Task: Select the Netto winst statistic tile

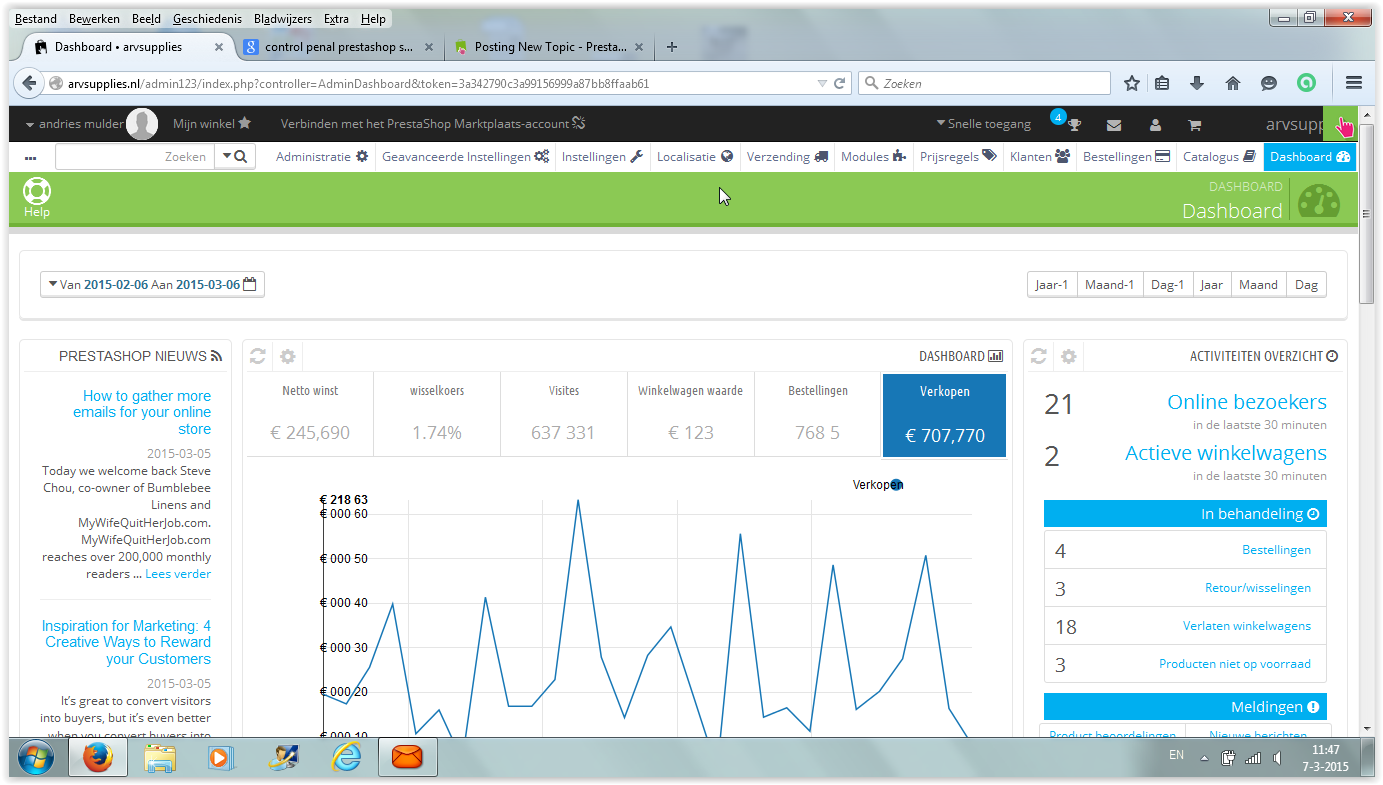Action: (x=311, y=414)
